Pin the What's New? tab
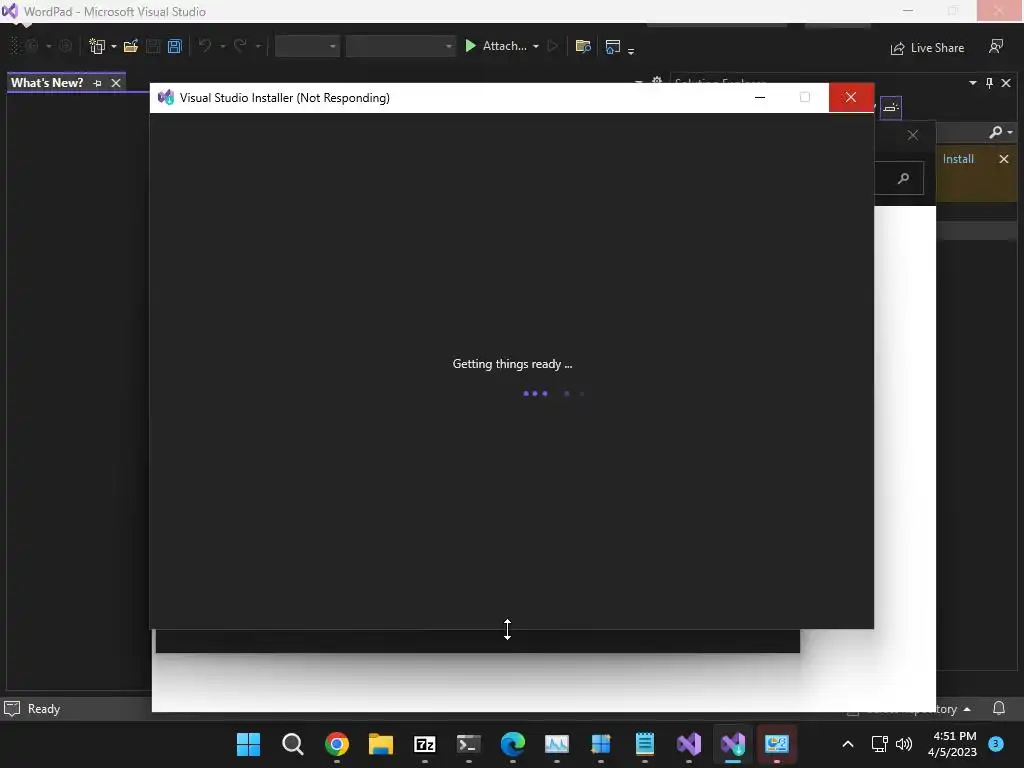The image size is (1024, 768). pyautogui.click(x=97, y=83)
